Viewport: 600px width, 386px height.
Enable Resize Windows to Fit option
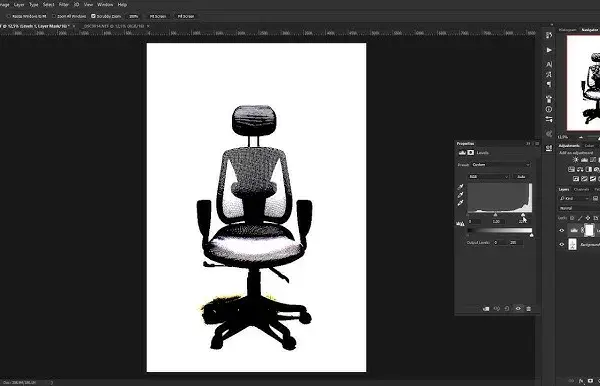[x=9, y=16]
